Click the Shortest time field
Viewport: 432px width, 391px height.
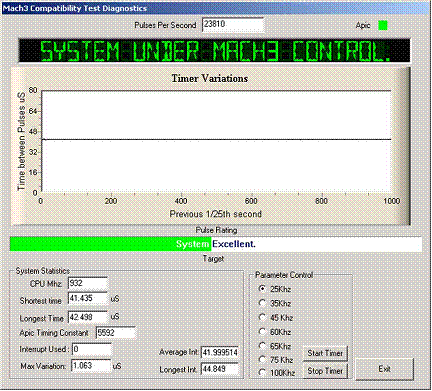[x=88, y=298]
